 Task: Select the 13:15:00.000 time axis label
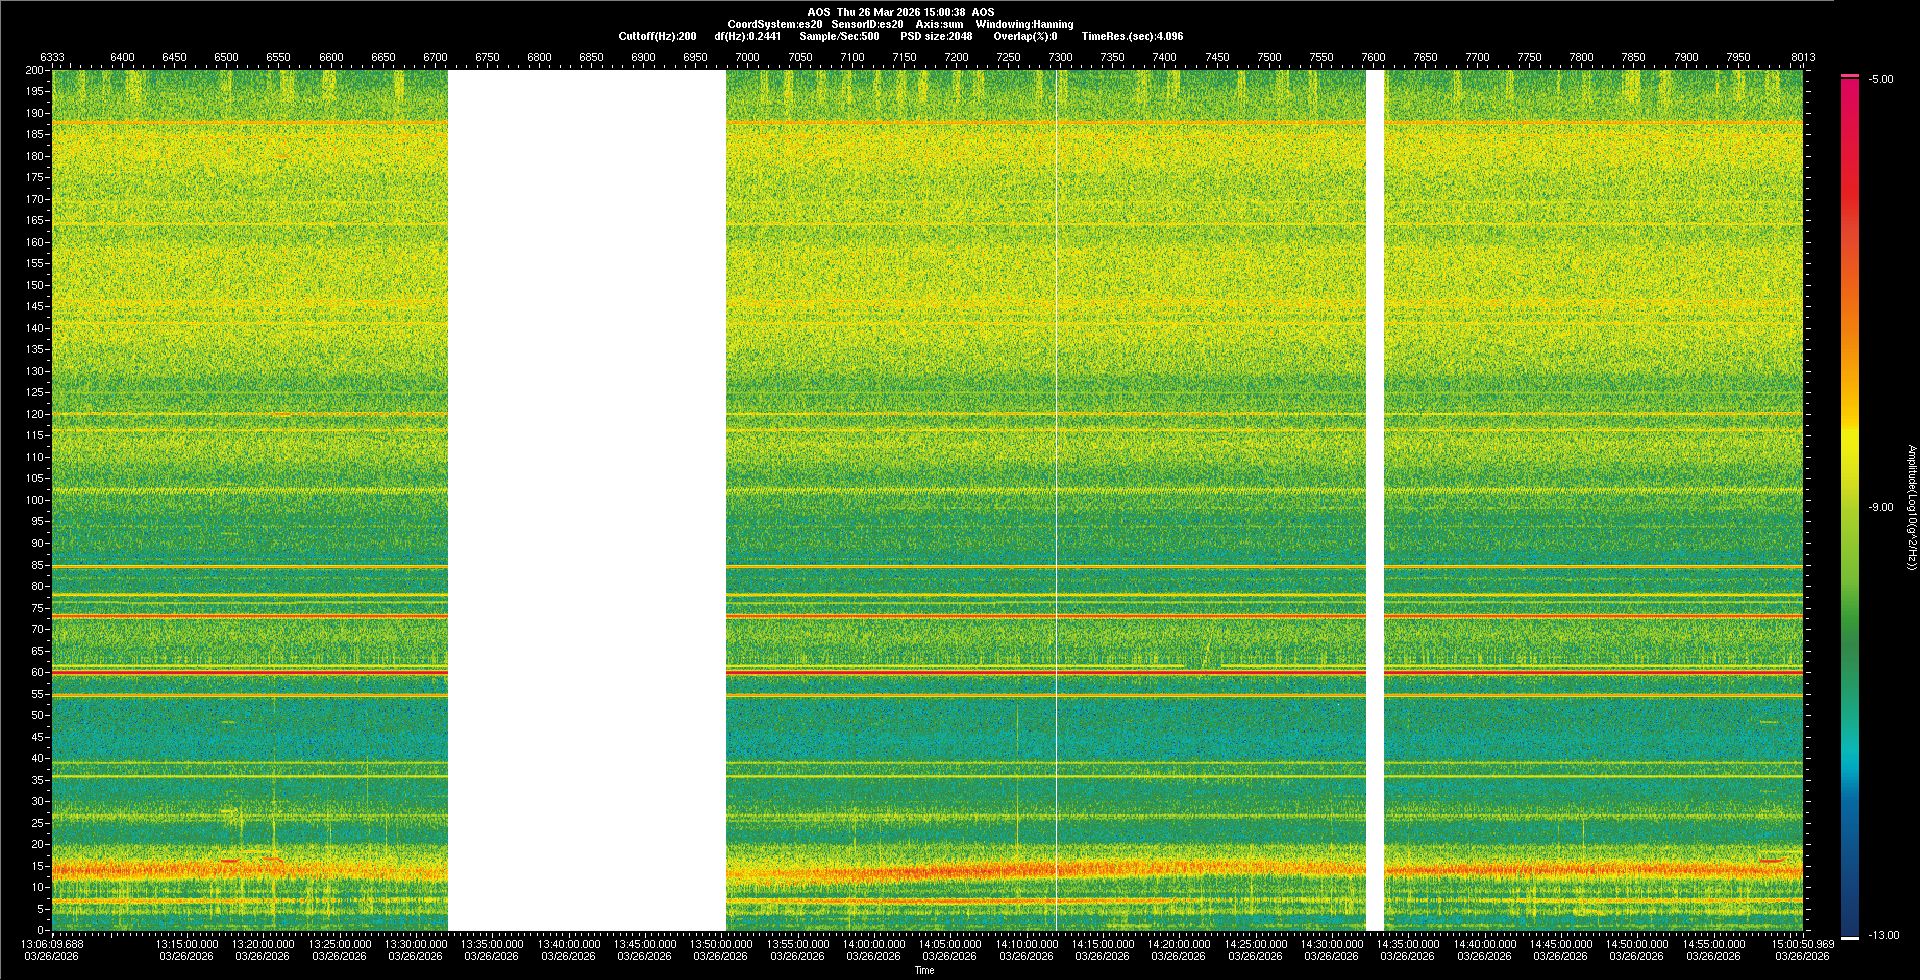186,943
